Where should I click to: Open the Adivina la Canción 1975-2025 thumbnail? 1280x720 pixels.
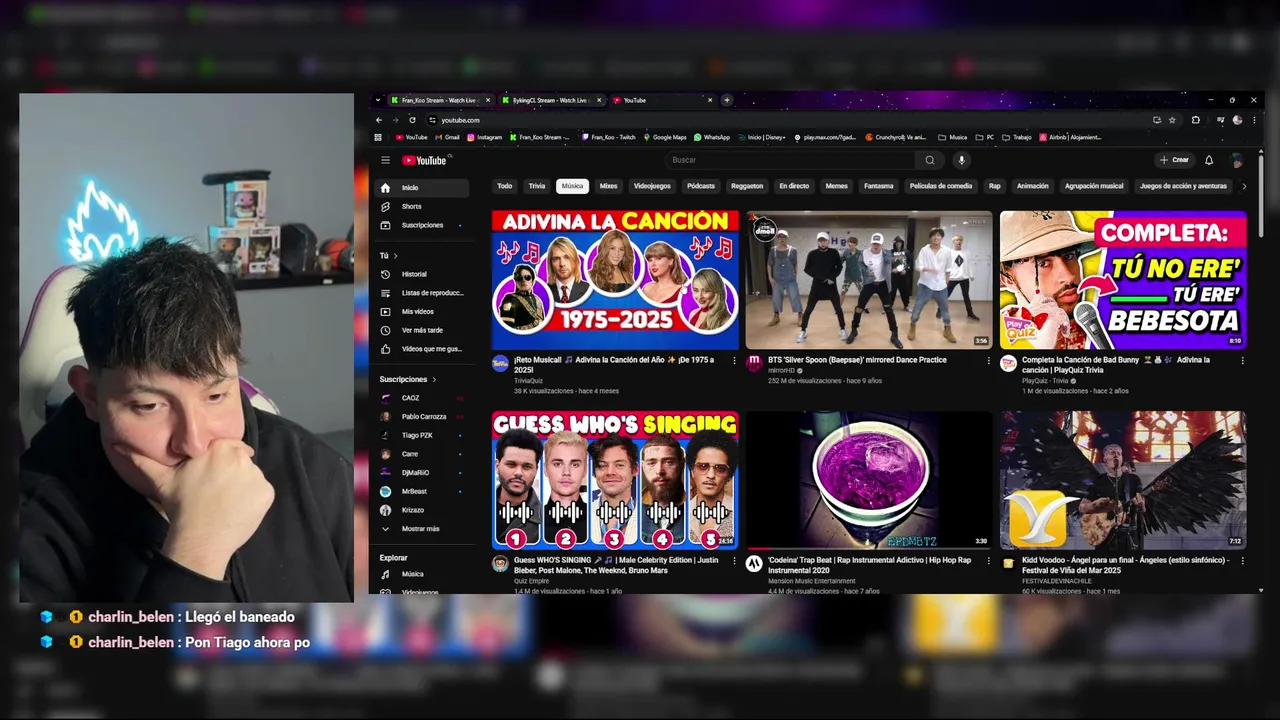coord(615,279)
